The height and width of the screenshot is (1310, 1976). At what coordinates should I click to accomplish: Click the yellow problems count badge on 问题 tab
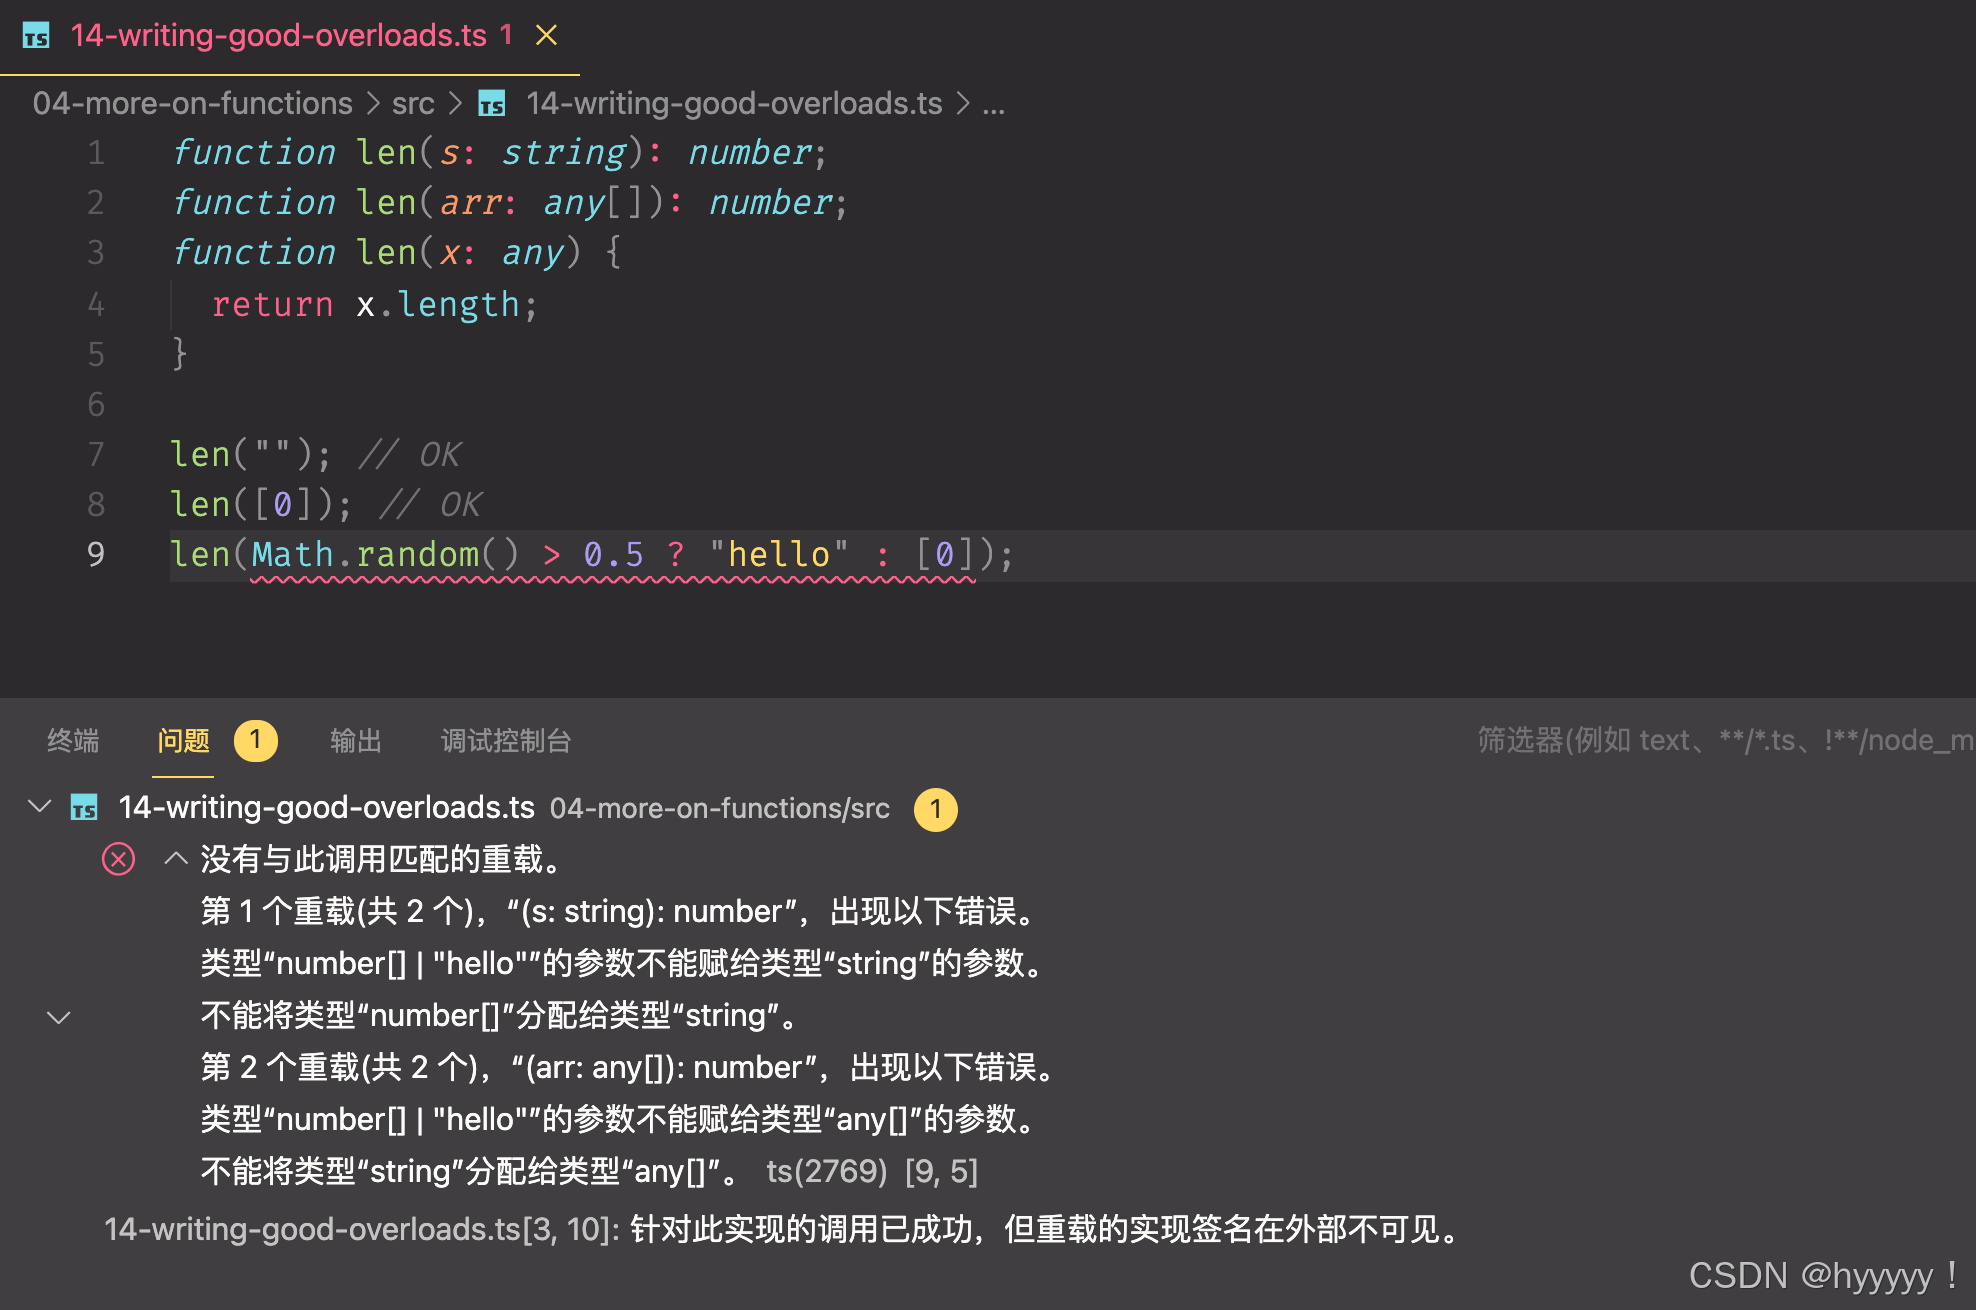click(x=255, y=740)
